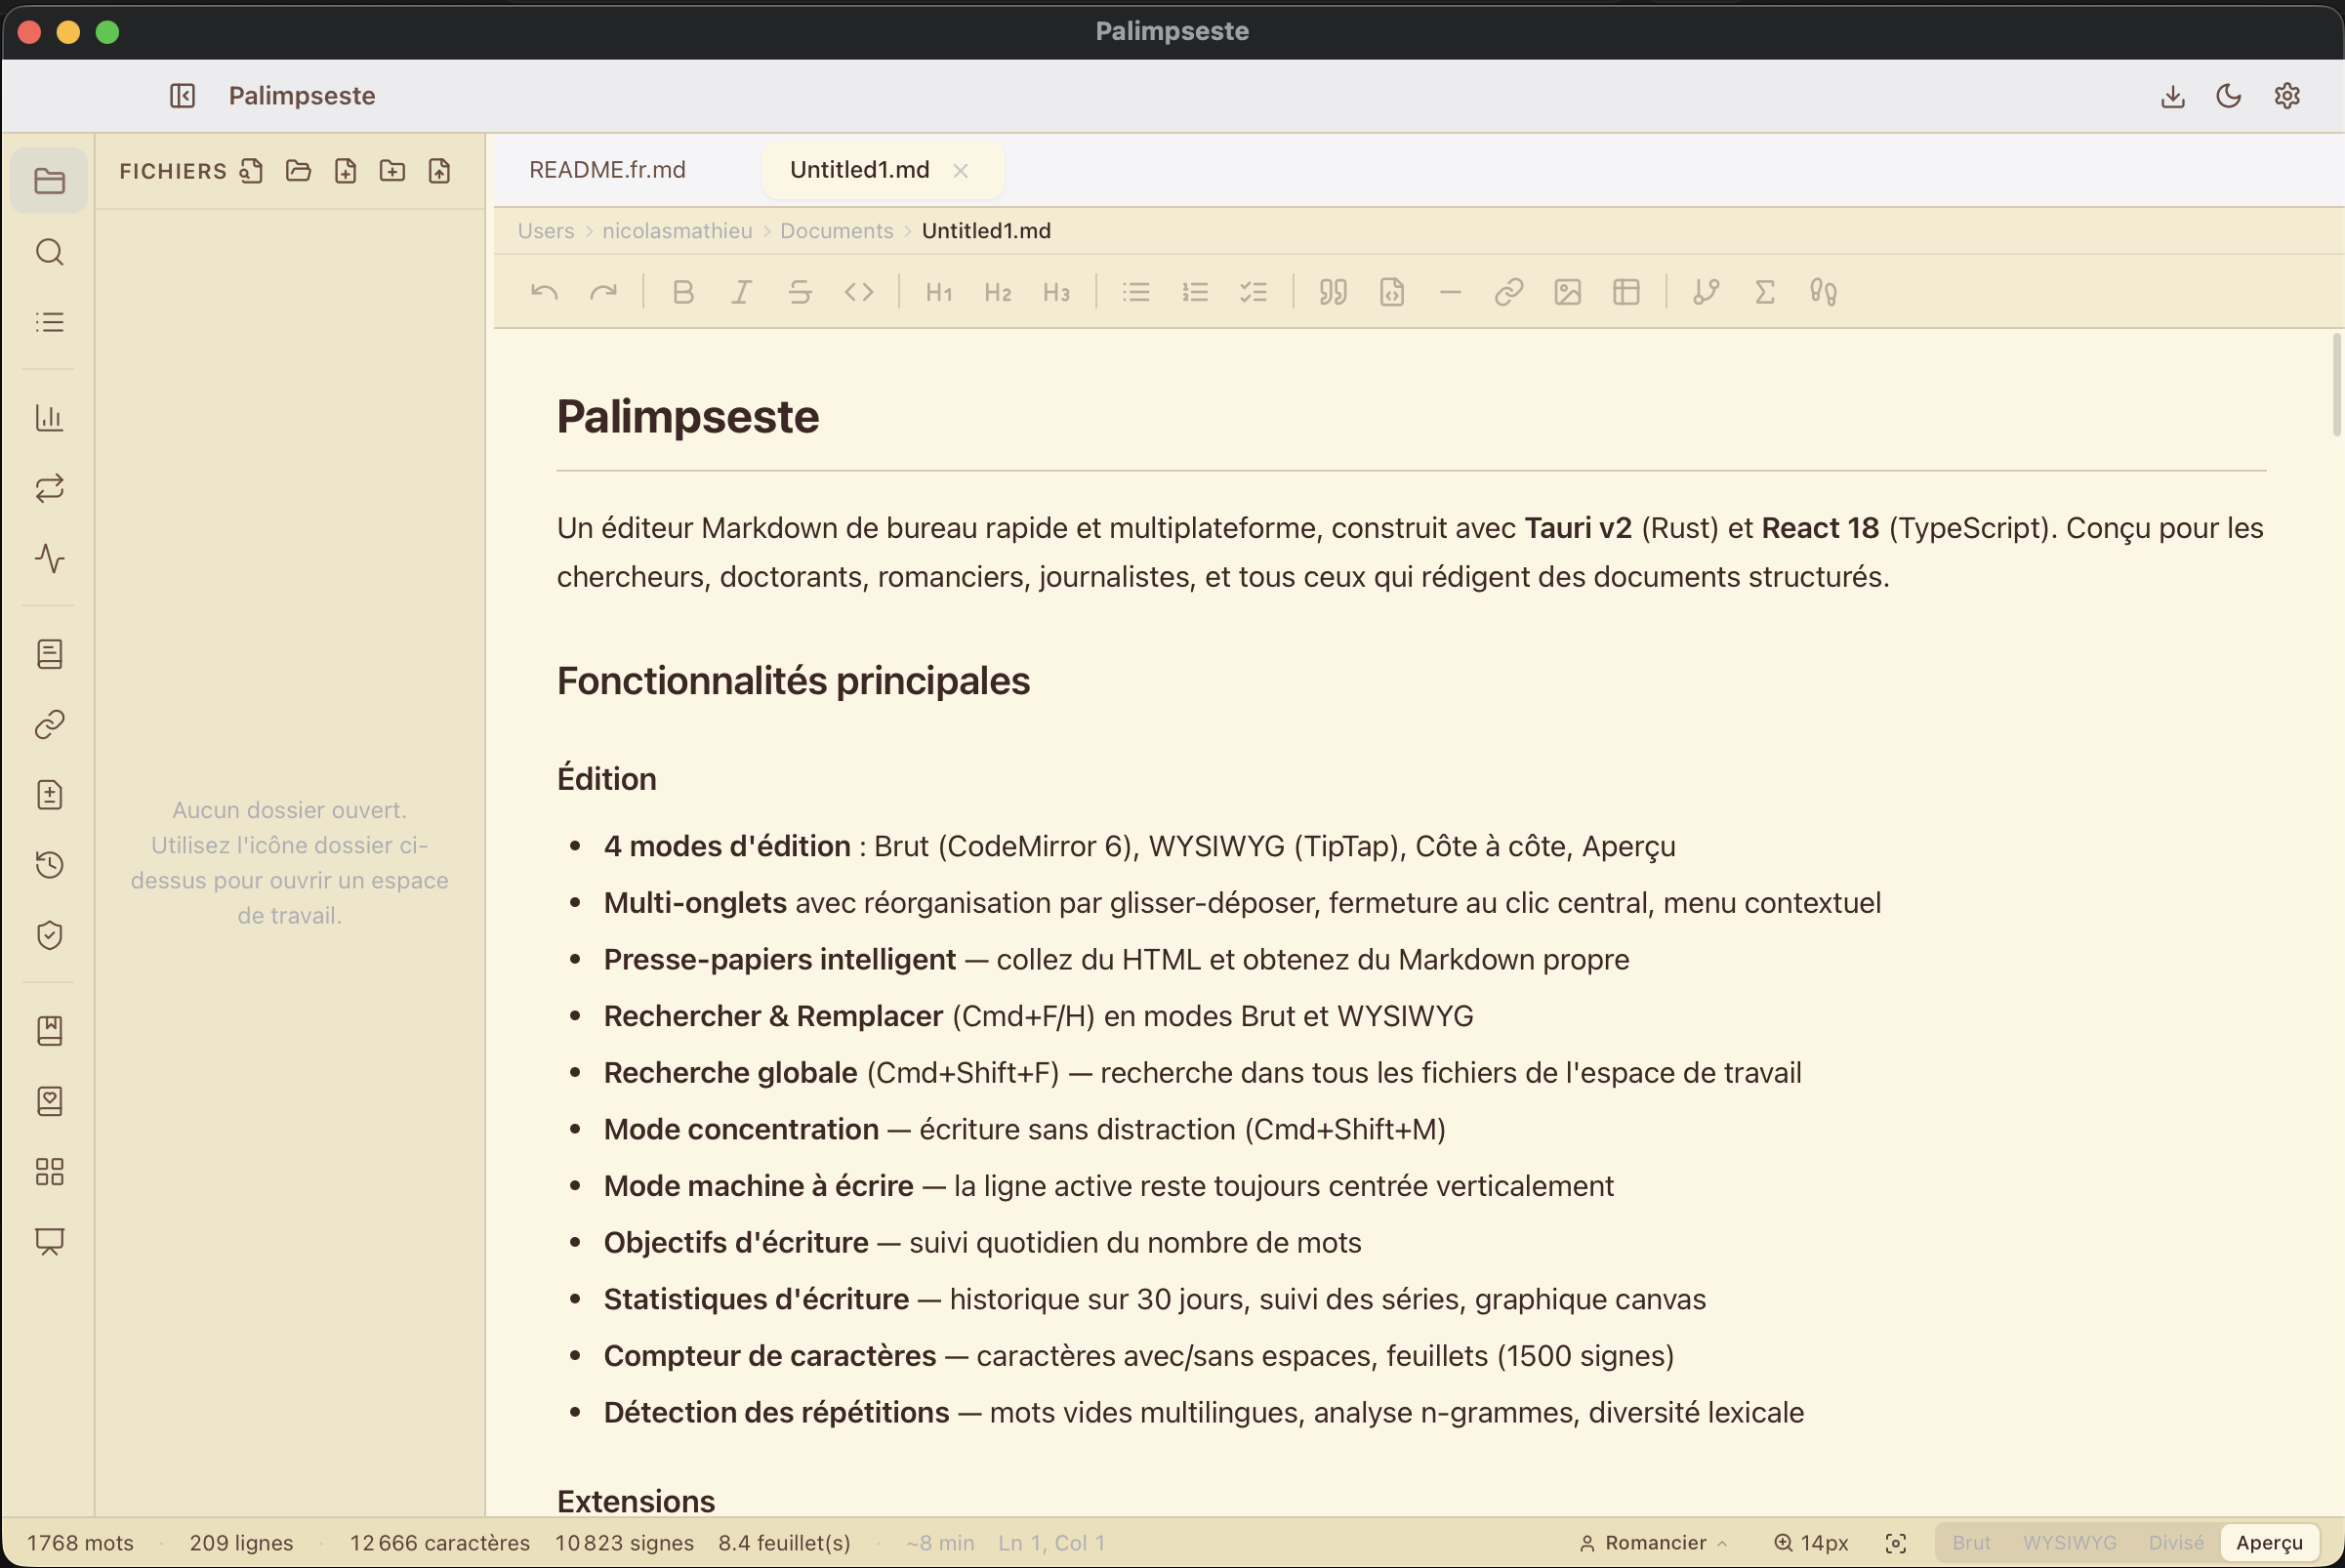The image size is (2345, 1568).
Task: Open the presentation screen icon in sidebar
Action: (49, 1242)
